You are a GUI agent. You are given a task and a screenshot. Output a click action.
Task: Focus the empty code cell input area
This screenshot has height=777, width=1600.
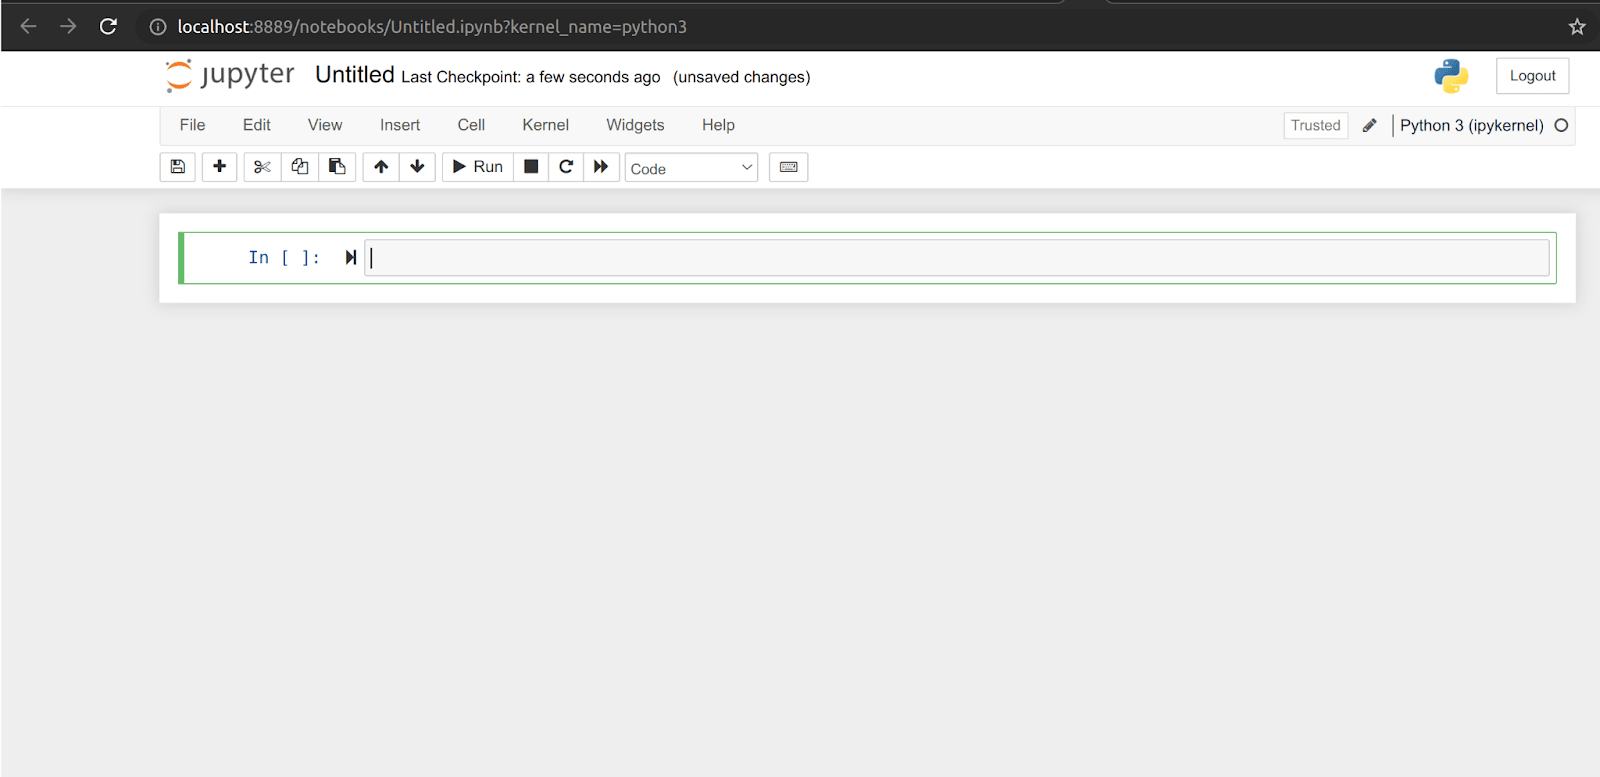[957, 258]
